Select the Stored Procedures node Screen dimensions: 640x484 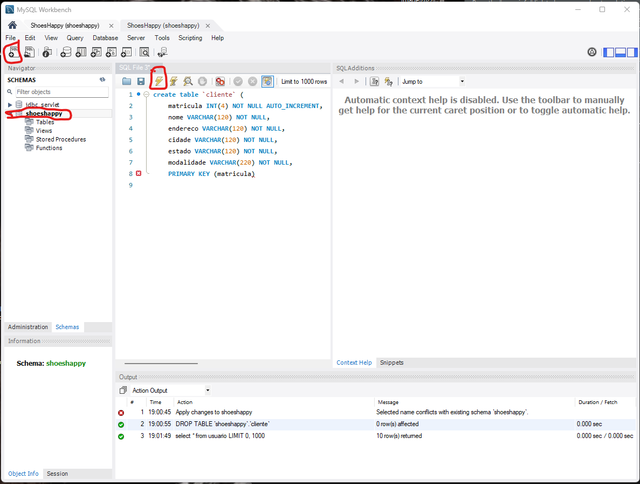[61, 139]
